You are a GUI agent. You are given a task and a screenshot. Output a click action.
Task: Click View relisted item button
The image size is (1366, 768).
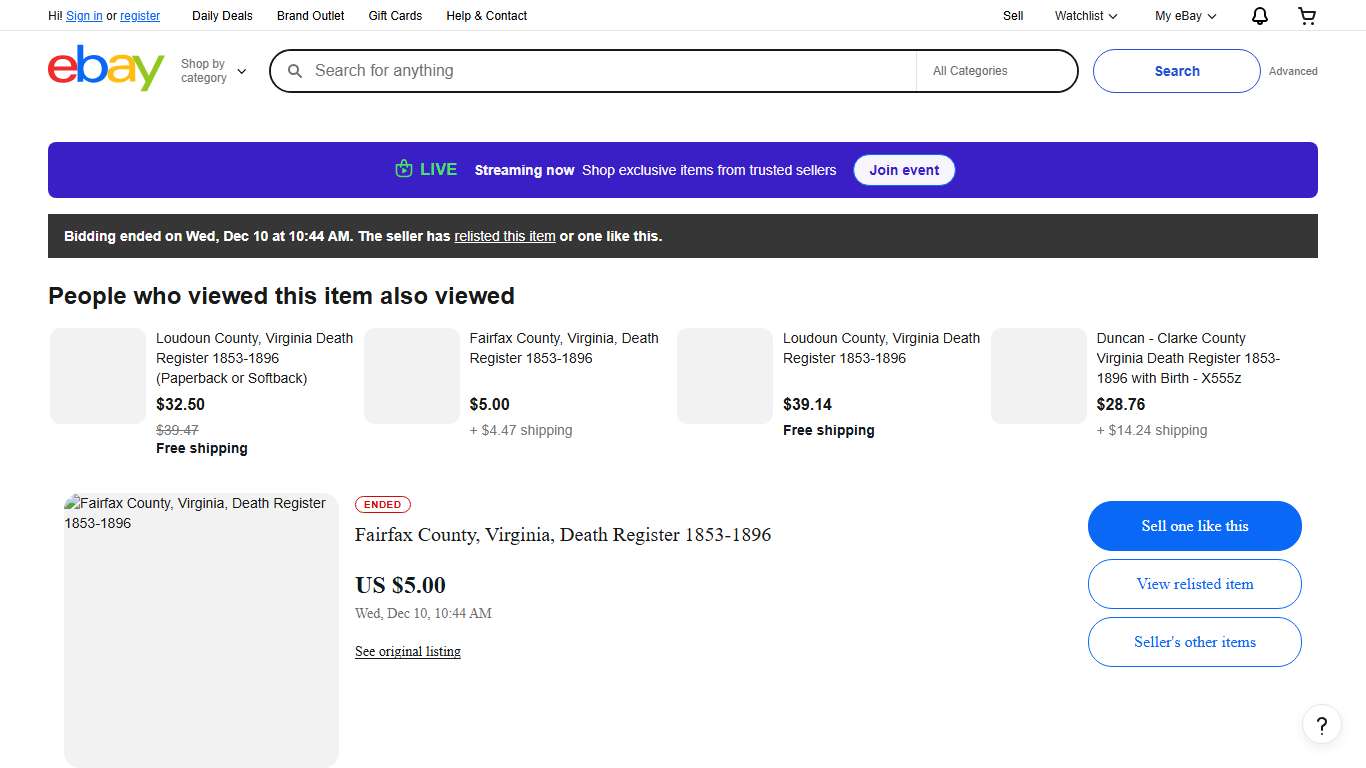(1194, 584)
